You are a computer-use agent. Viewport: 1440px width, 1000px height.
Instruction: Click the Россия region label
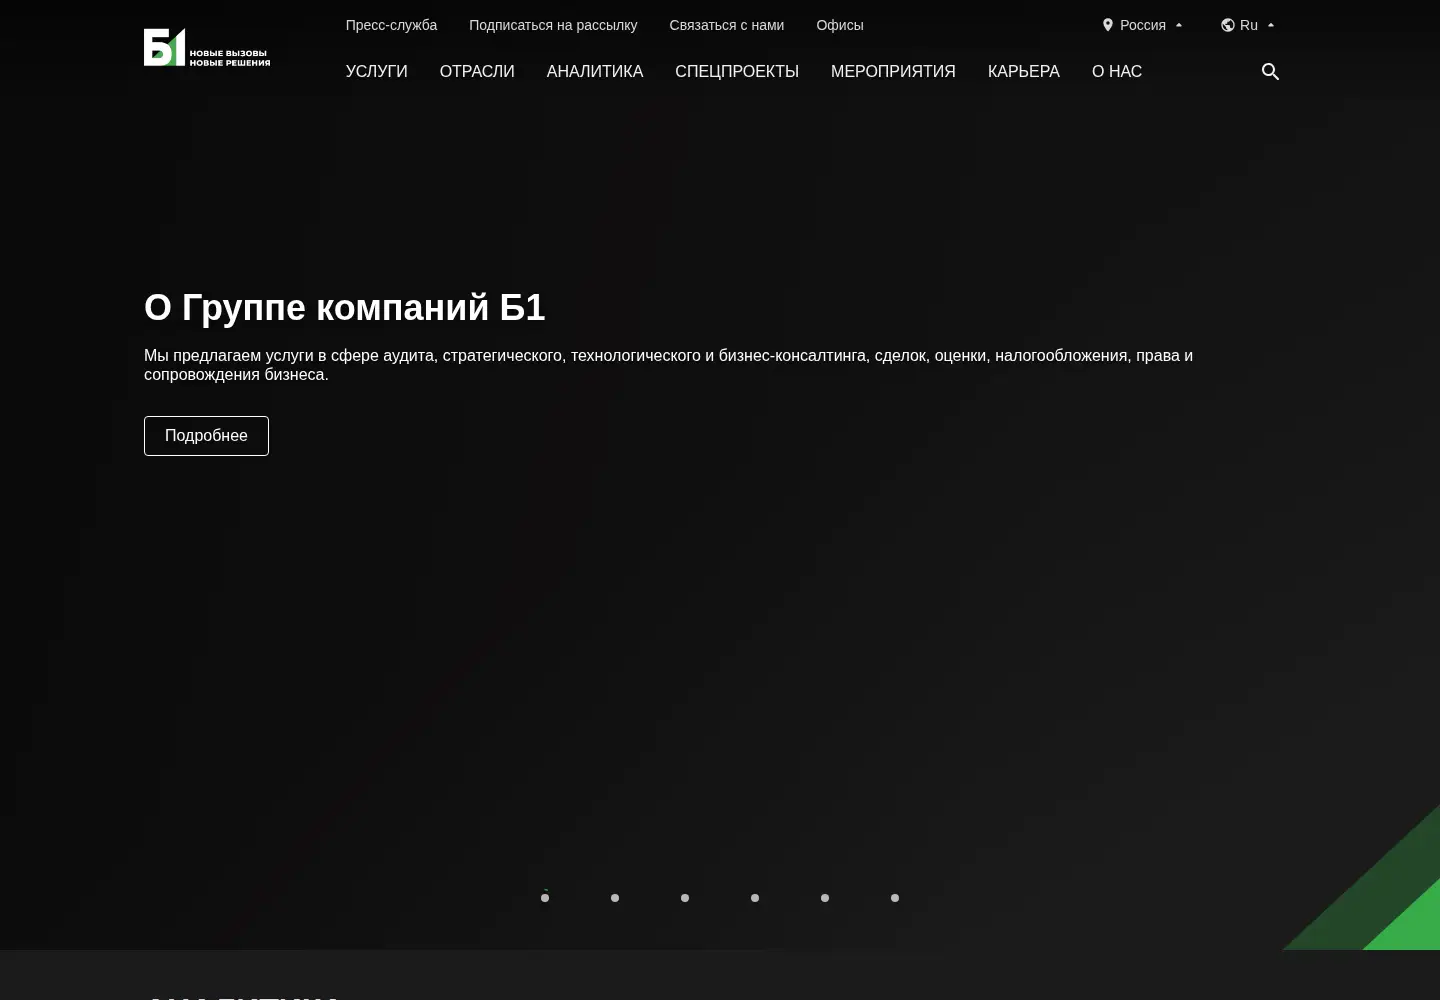[x=1143, y=25]
